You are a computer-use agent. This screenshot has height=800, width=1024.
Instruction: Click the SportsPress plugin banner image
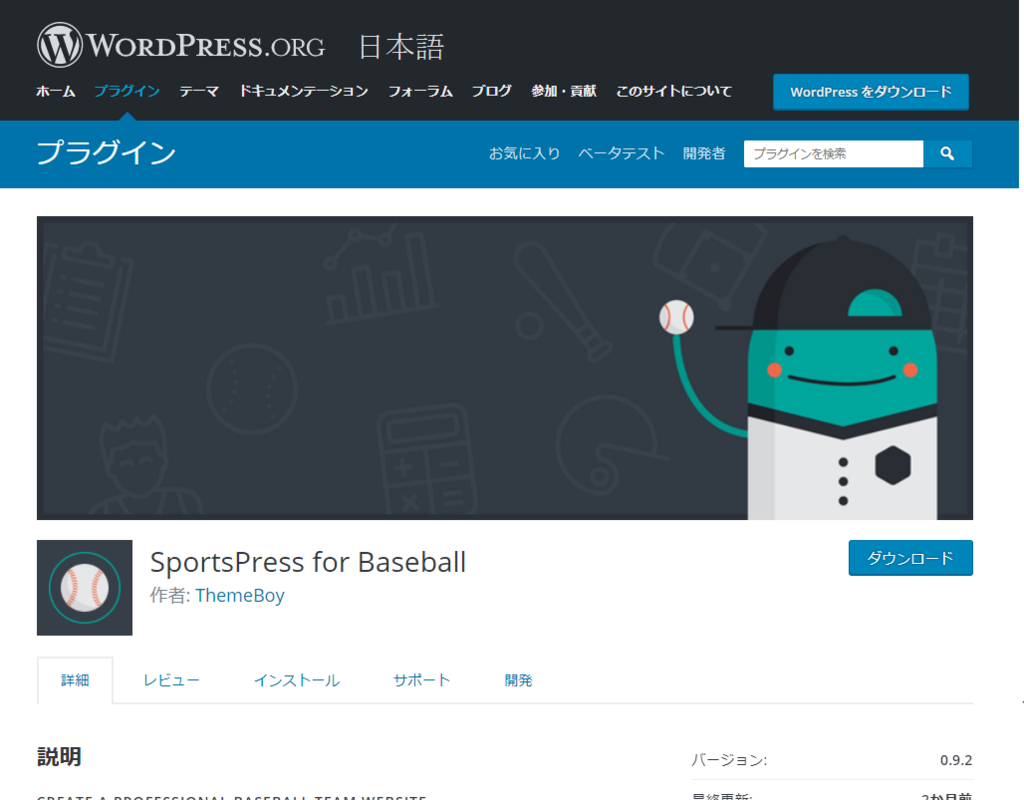coord(505,368)
